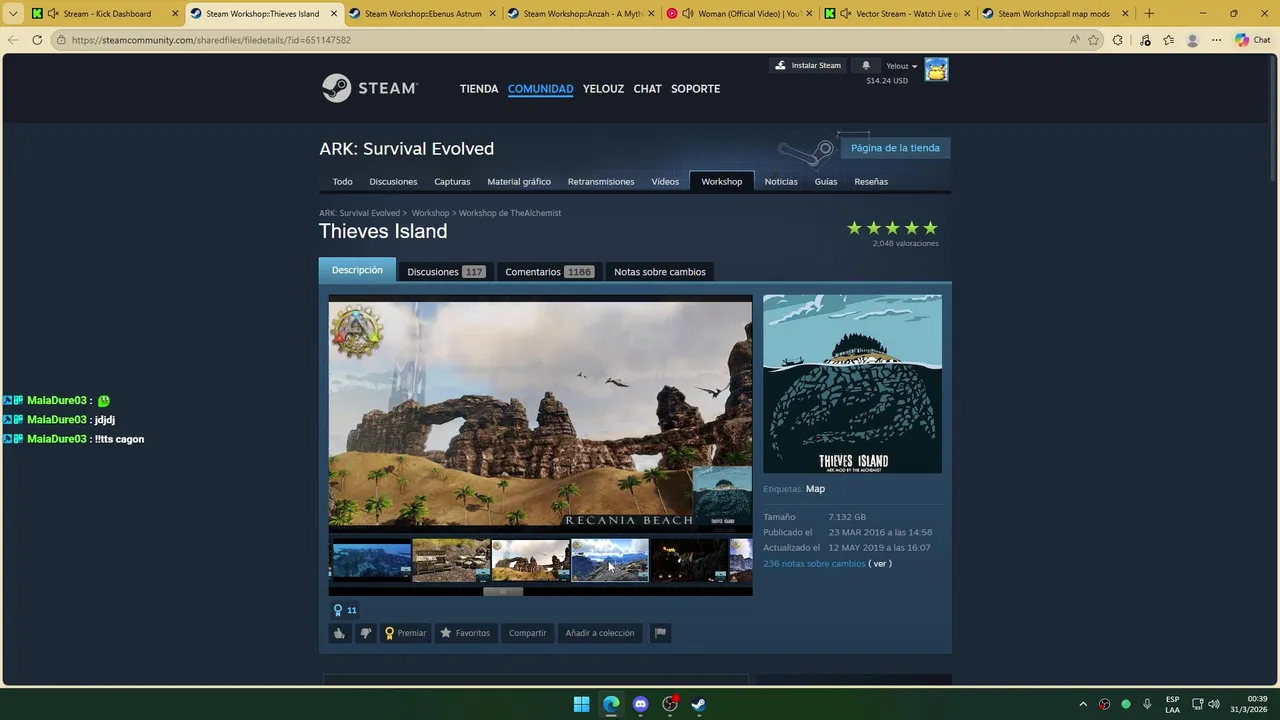This screenshot has width=1280, height=720.
Task: Open Comentarios 1186 tab
Action: coord(549,271)
